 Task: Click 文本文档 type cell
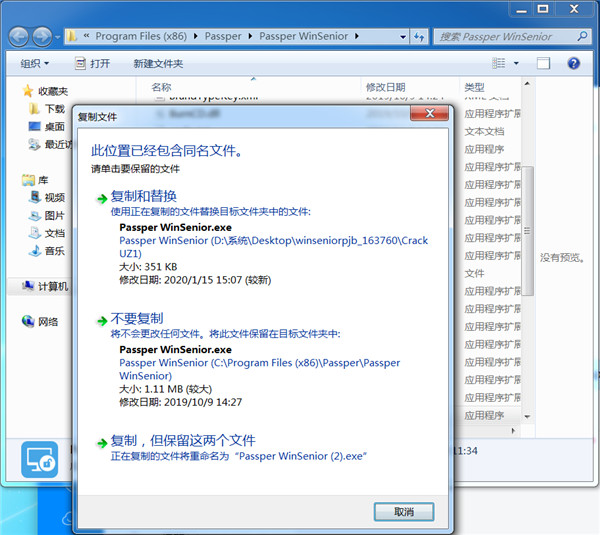484,132
